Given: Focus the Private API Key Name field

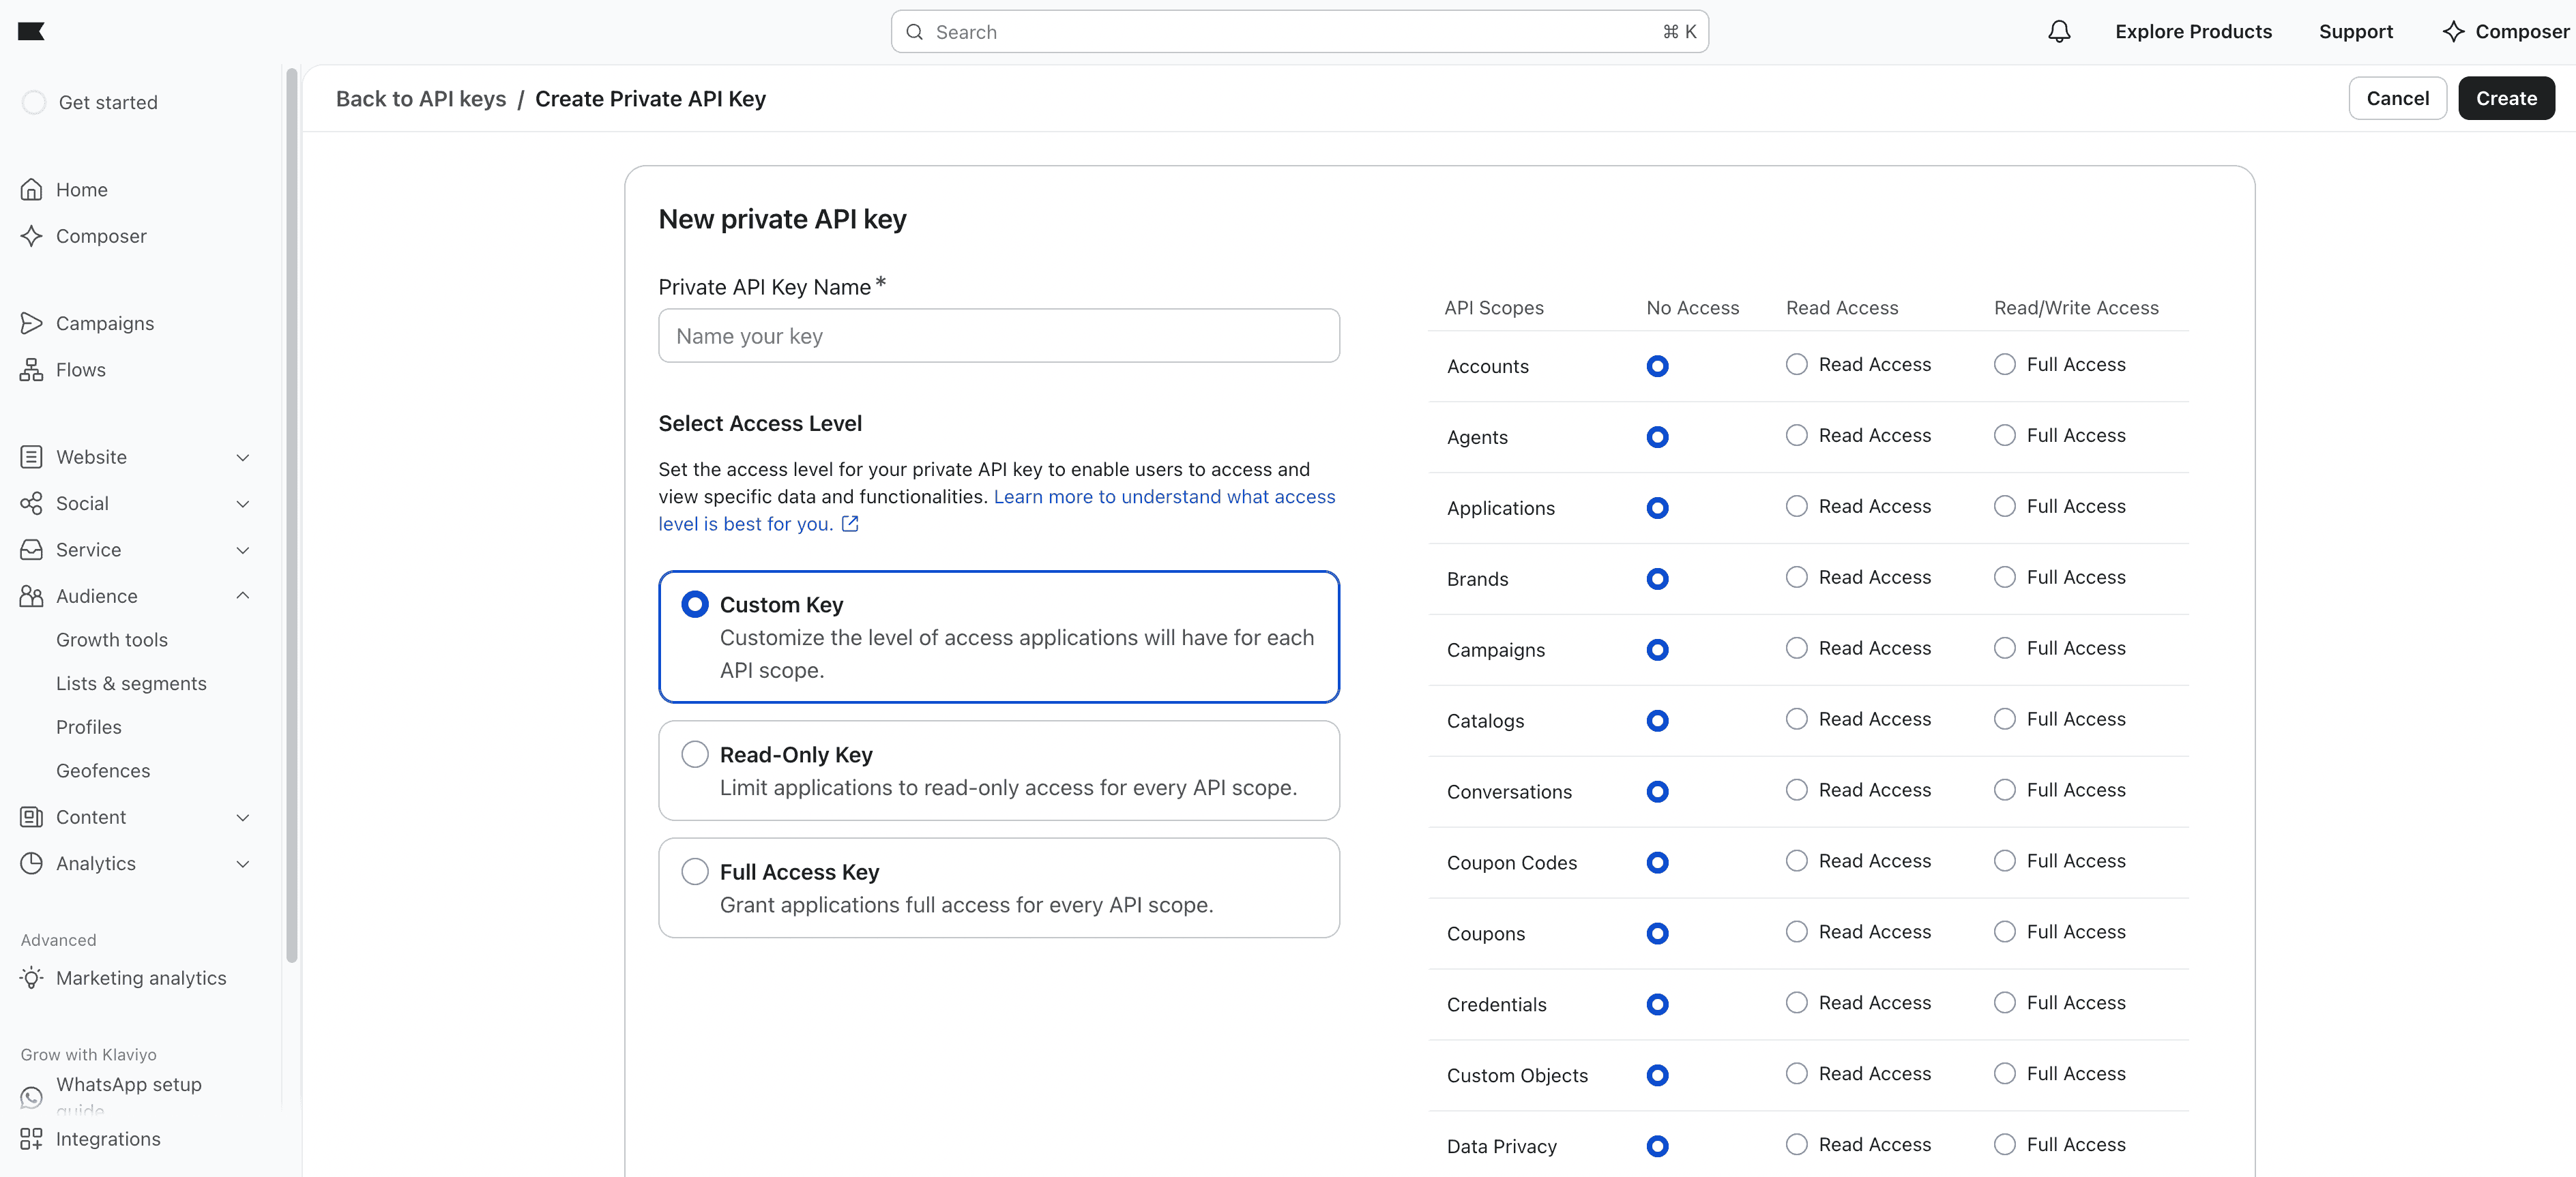Looking at the screenshot, I should point(999,336).
